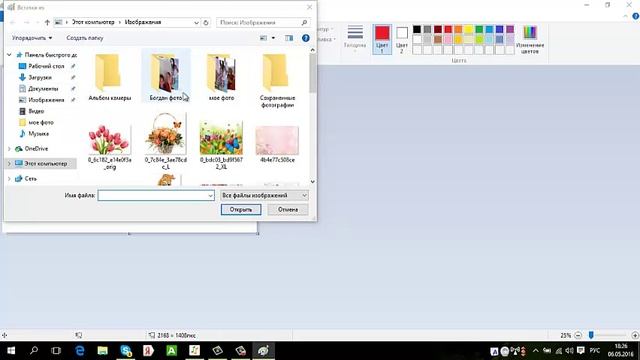Image resolution: width=640 pixels, height=360 pixels.
Task: Open Windows taskbar search
Action: pyautogui.click(x=34, y=351)
